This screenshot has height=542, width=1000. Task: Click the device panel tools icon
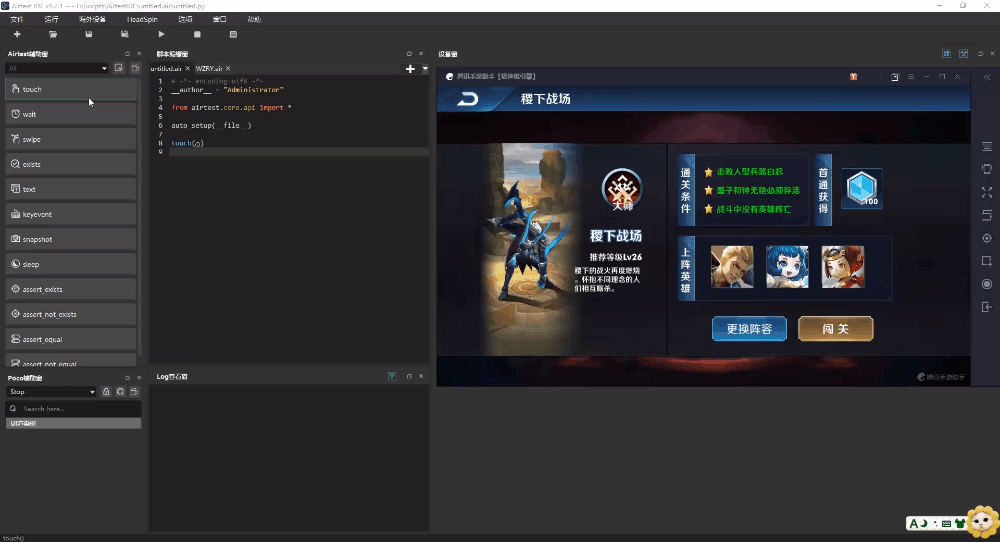964,54
